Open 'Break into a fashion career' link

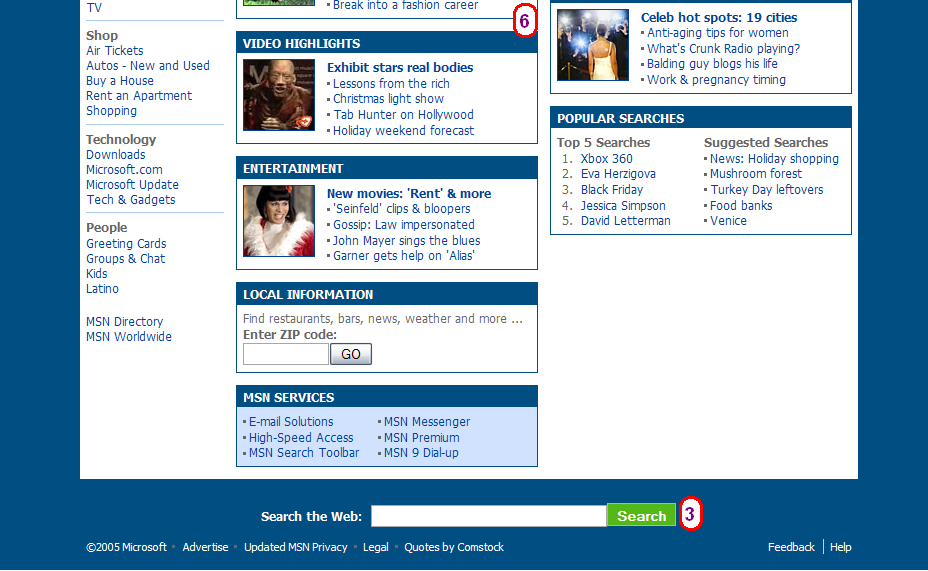point(405,5)
